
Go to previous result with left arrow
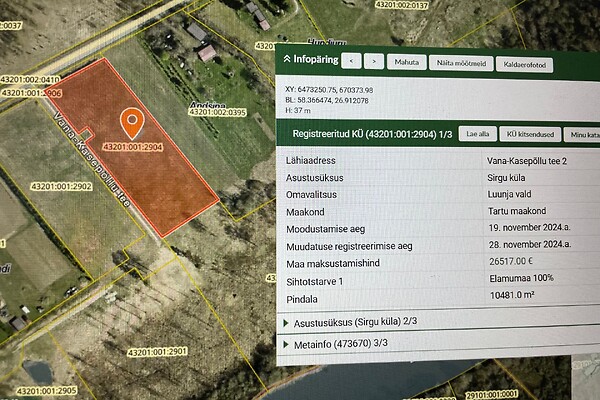352,61
